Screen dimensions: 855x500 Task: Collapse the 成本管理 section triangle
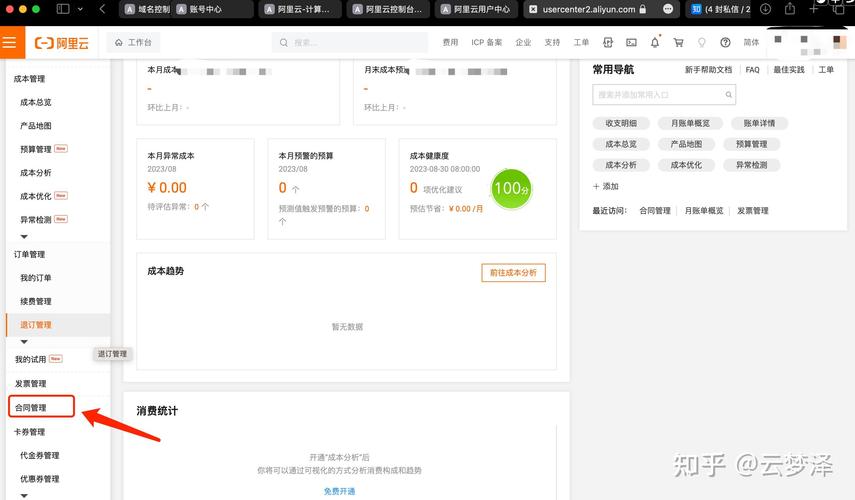coord(23,237)
